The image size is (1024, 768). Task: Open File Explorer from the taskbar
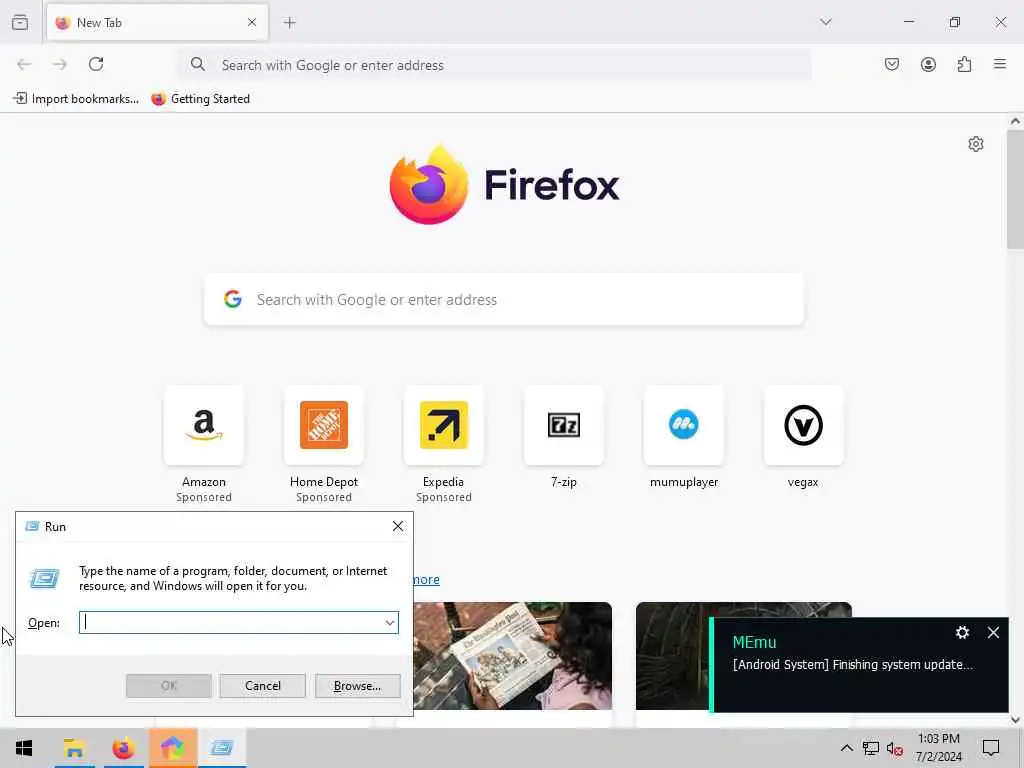pos(74,748)
